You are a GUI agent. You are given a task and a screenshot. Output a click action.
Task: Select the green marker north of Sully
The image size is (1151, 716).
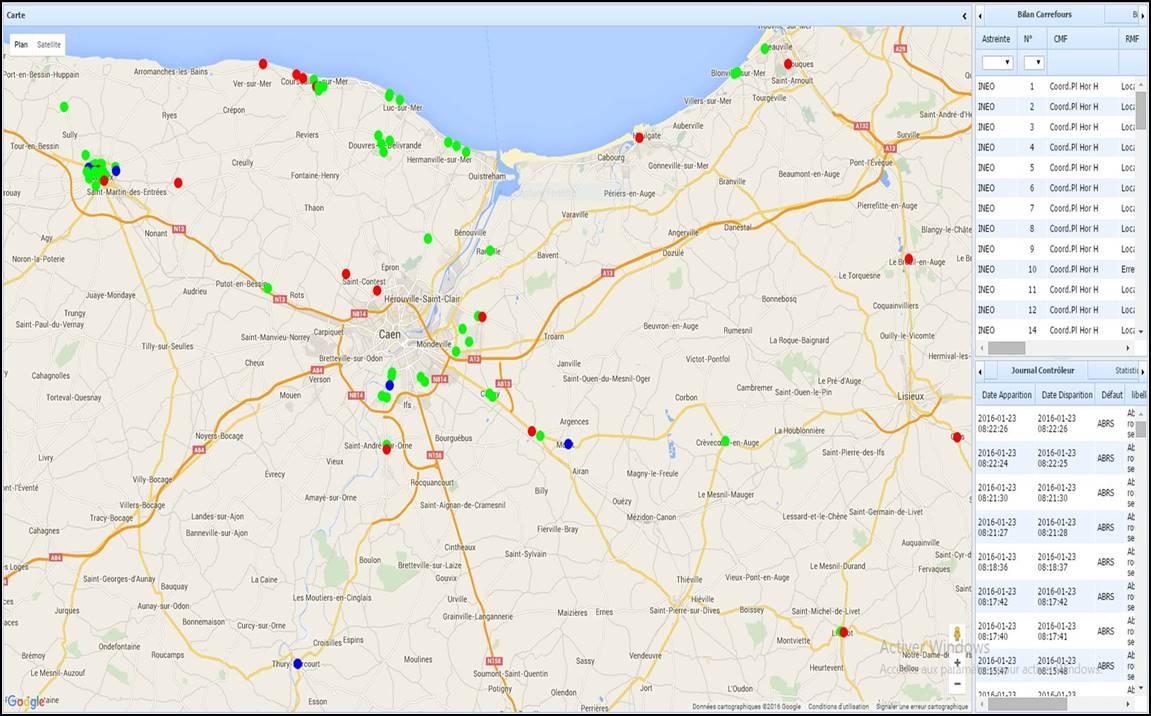pos(64,106)
